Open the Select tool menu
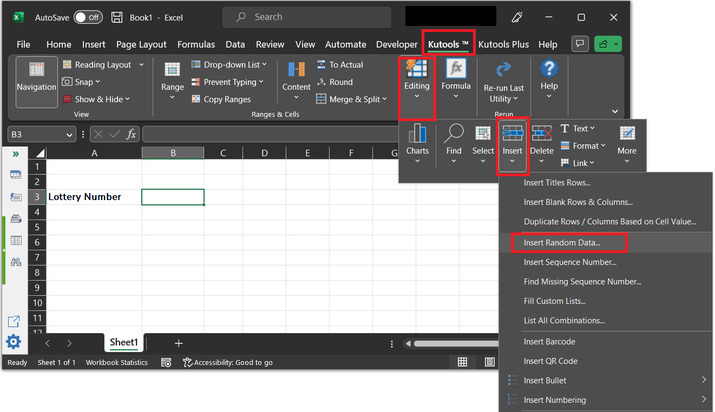 pos(483,144)
